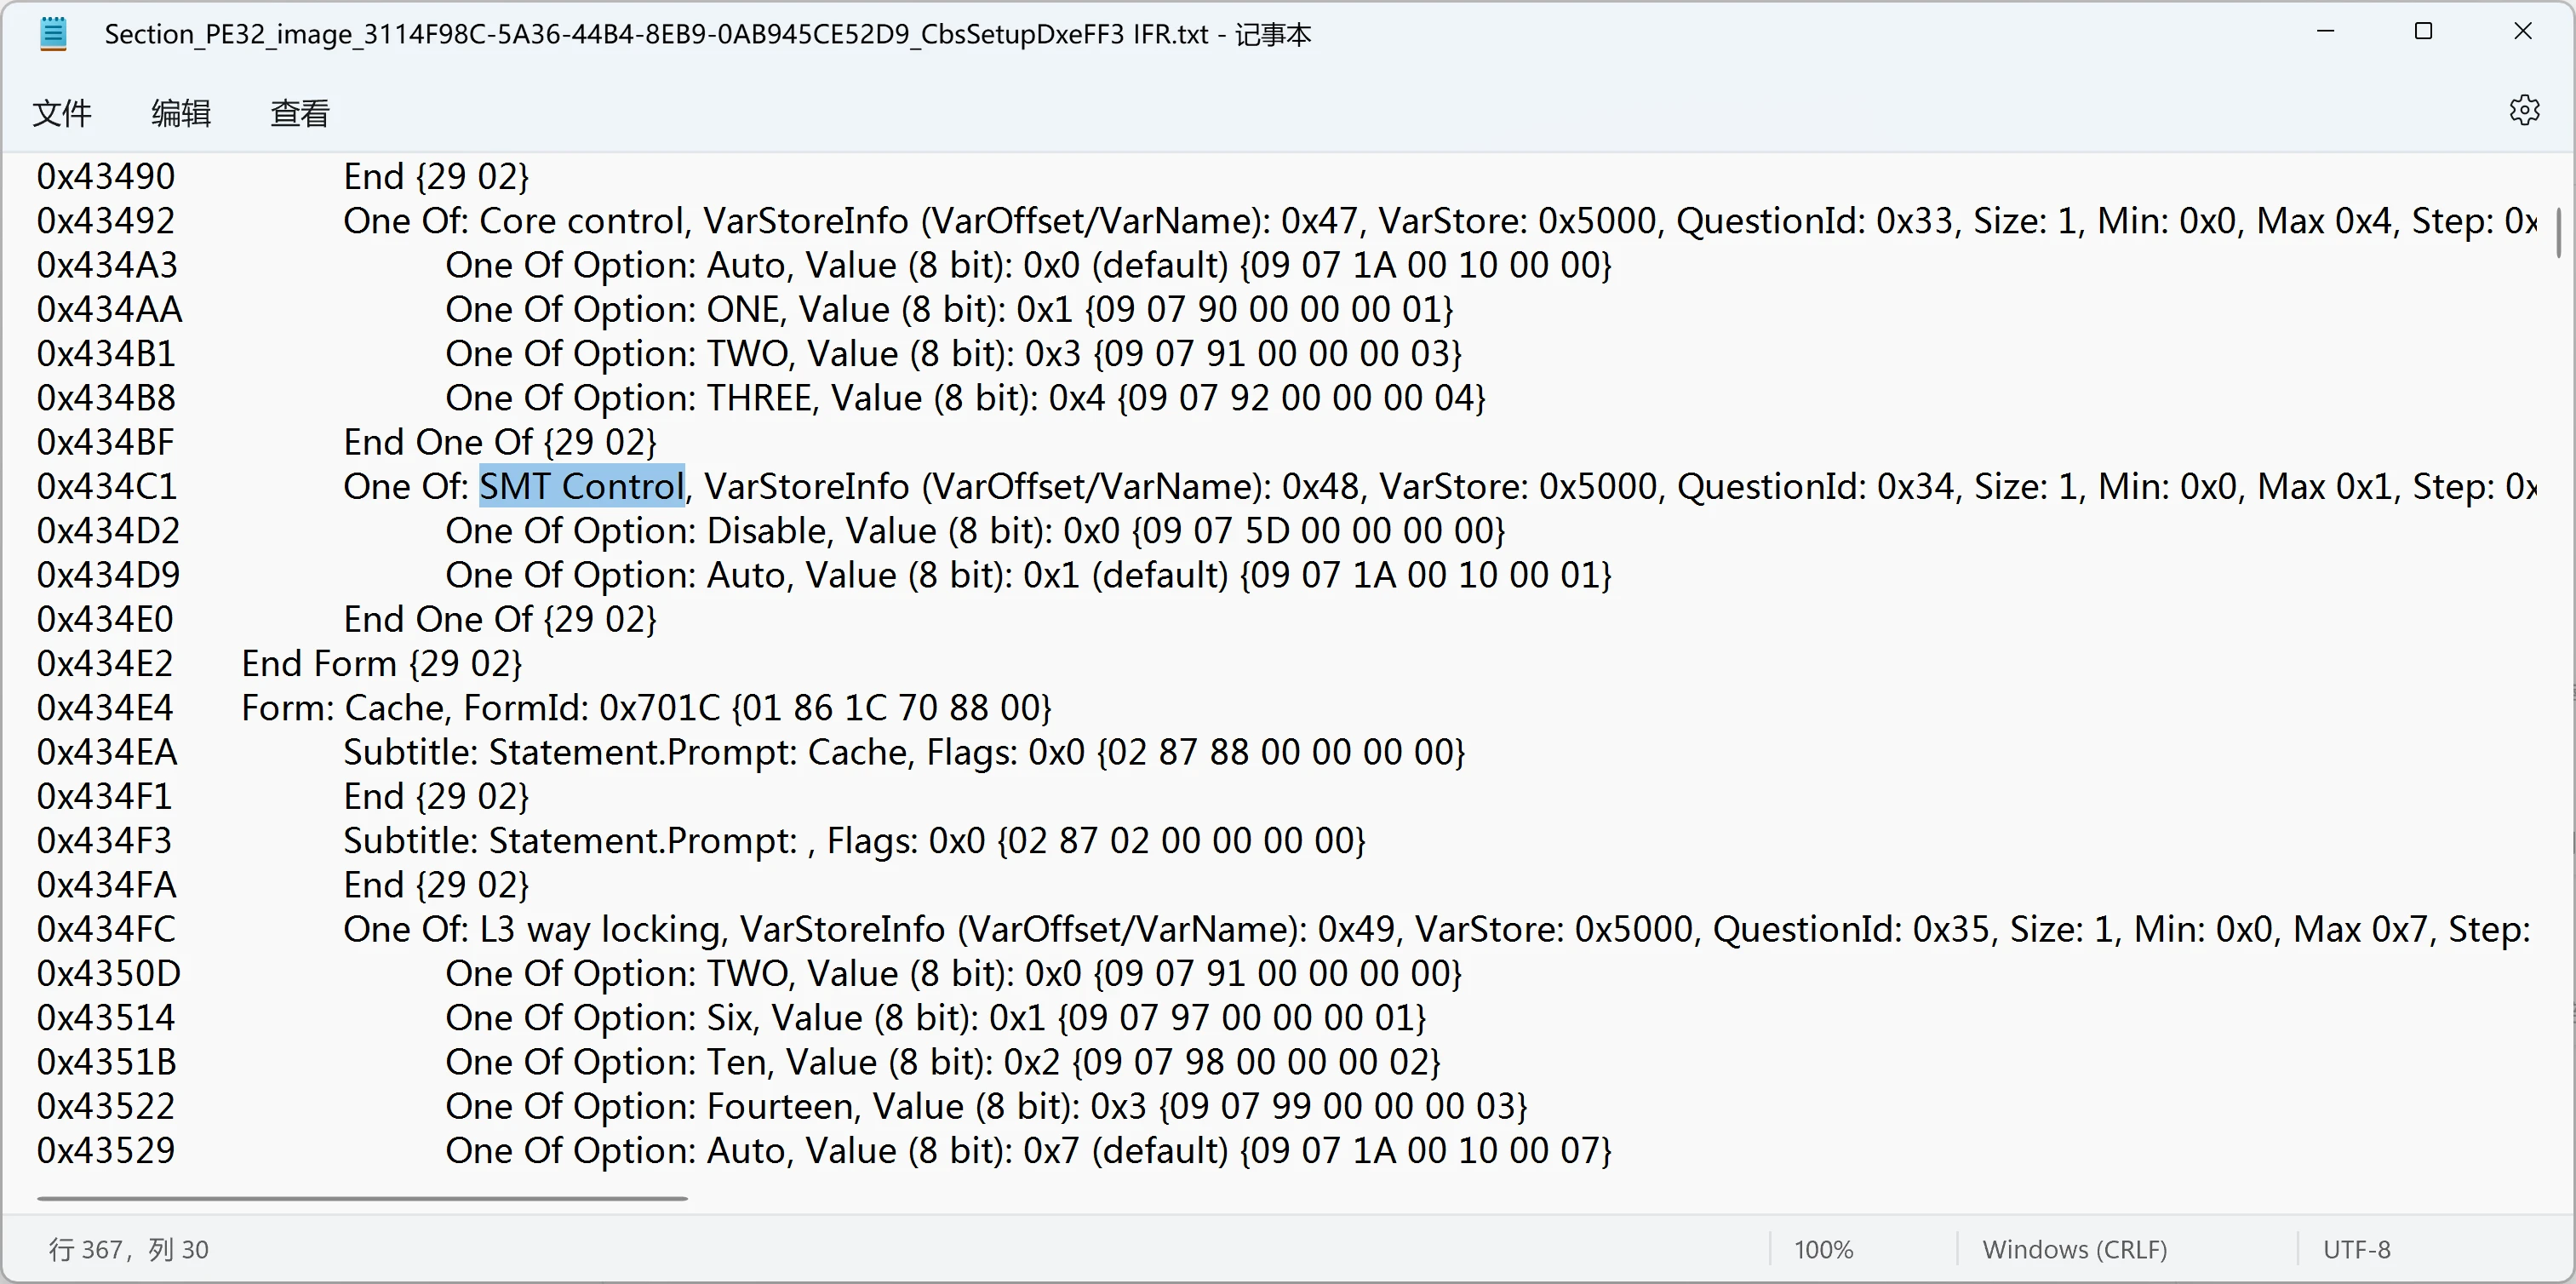The width and height of the screenshot is (2576, 1284).
Task: Open the settings gear in Notepad
Action: click(x=2524, y=110)
